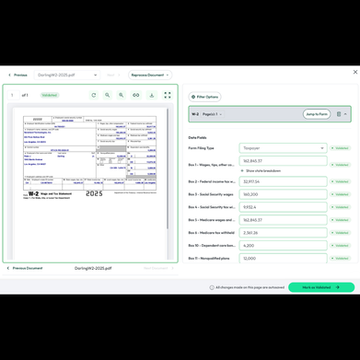
Task: Click the Data Fields heading
Action: coord(197,137)
